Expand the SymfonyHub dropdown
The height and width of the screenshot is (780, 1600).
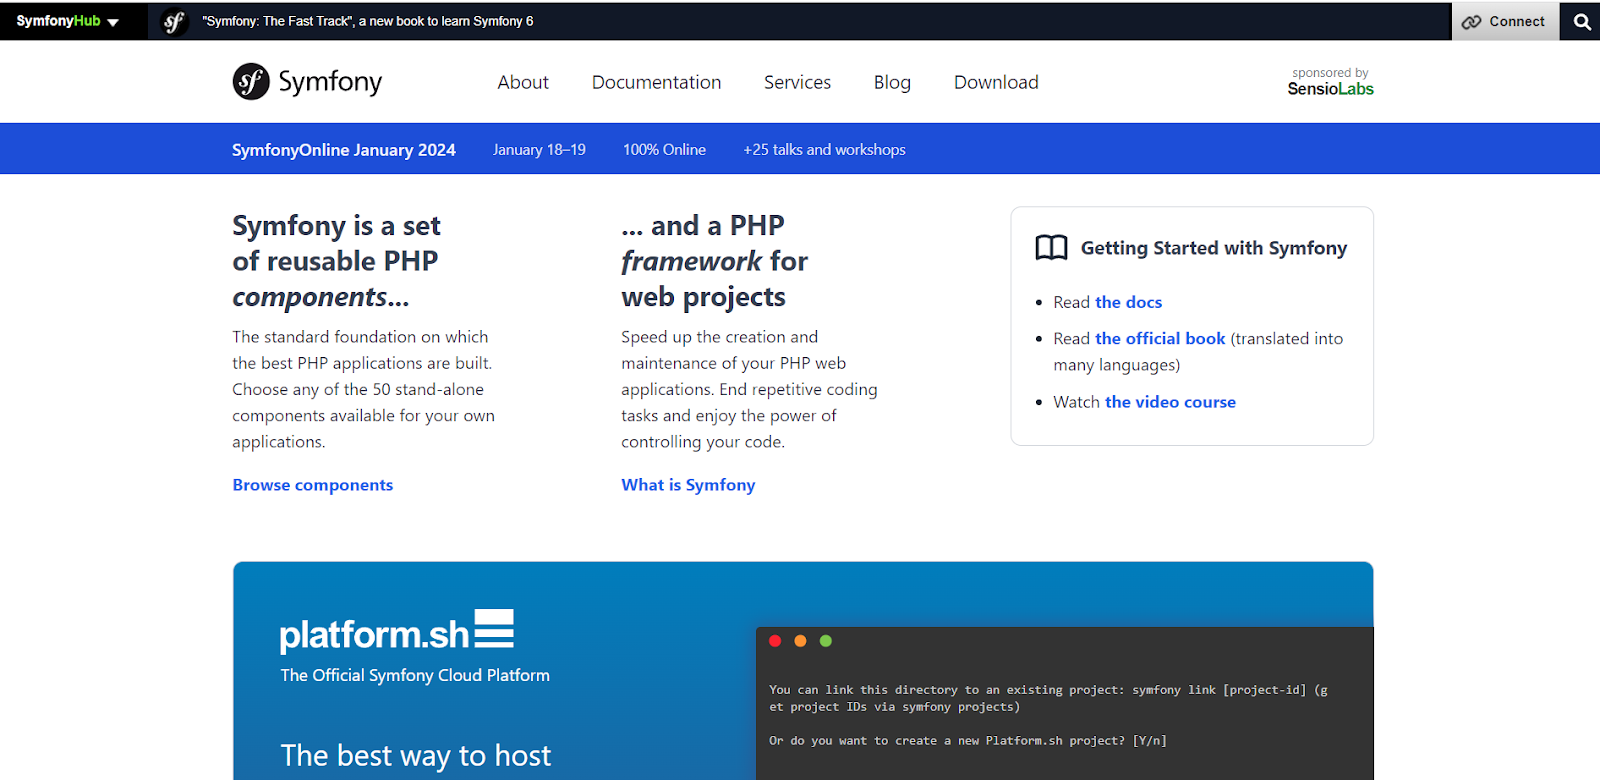68,21
